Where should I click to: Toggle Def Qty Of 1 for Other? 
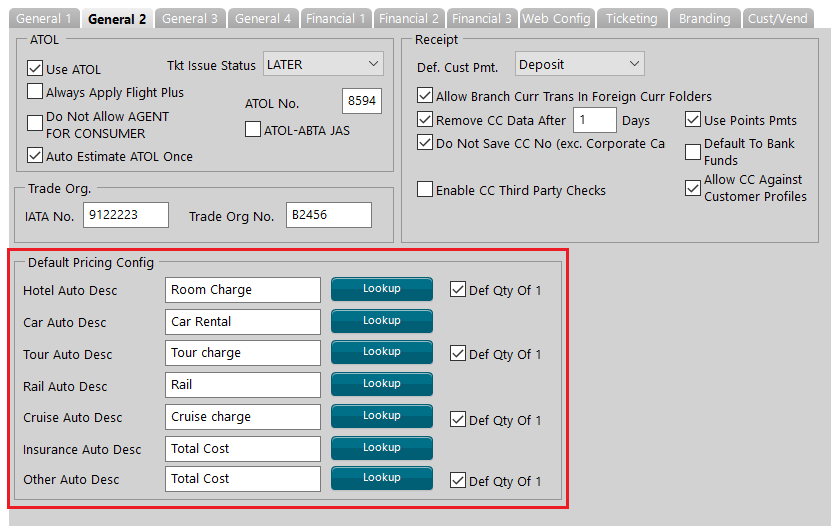click(x=458, y=480)
